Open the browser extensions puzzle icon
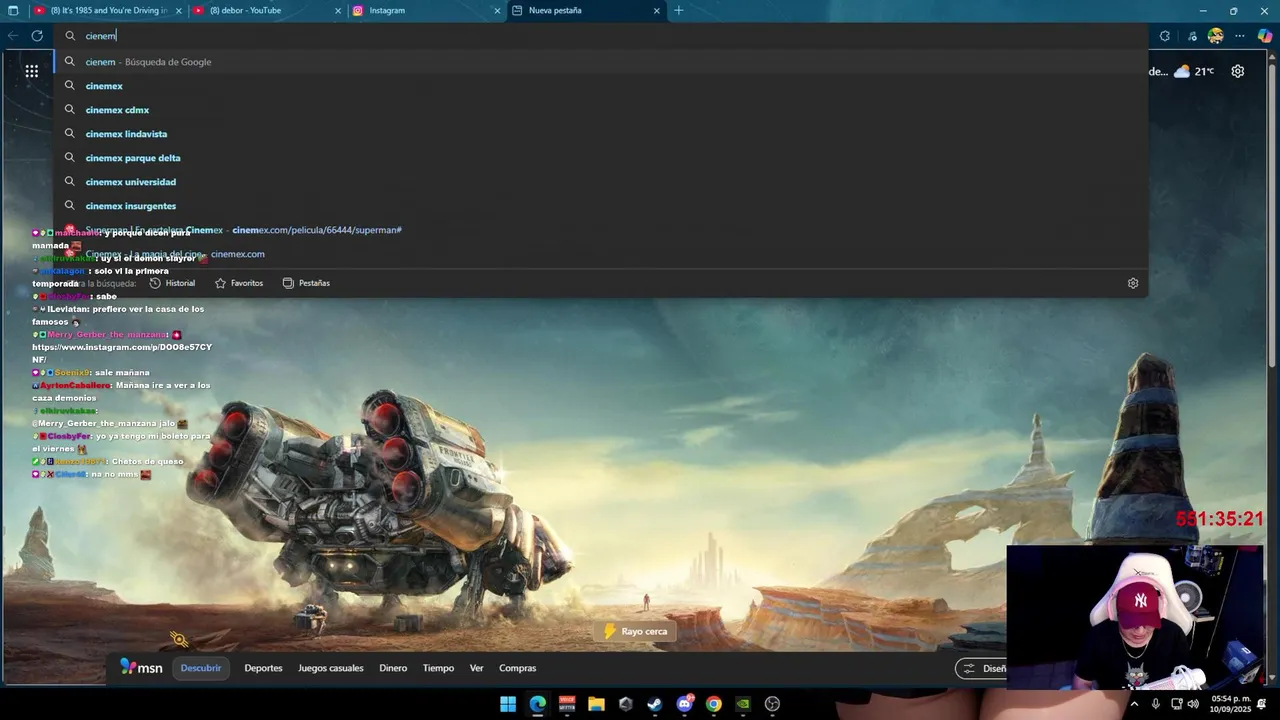Image resolution: width=1280 pixels, height=720 pixels. [x=1165, y=35]
